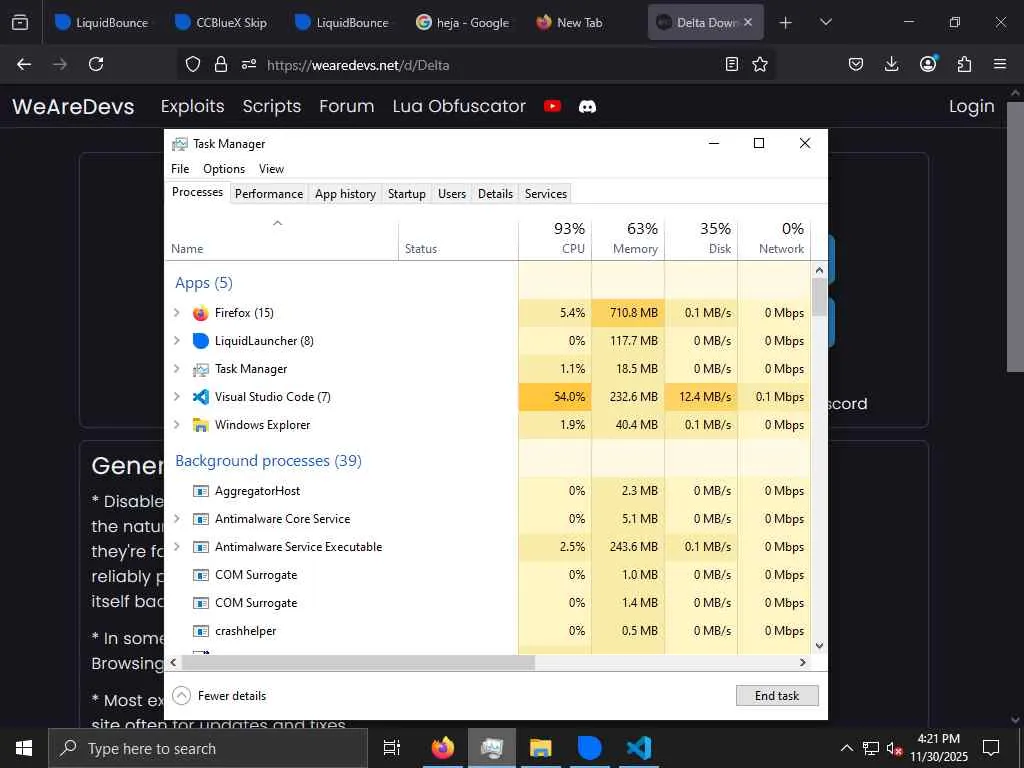Image resolution: width=1024 pixels, height=768 pixels.
Task: Open the Lua Obfuscator link
Action: click(x=459, y=106)
